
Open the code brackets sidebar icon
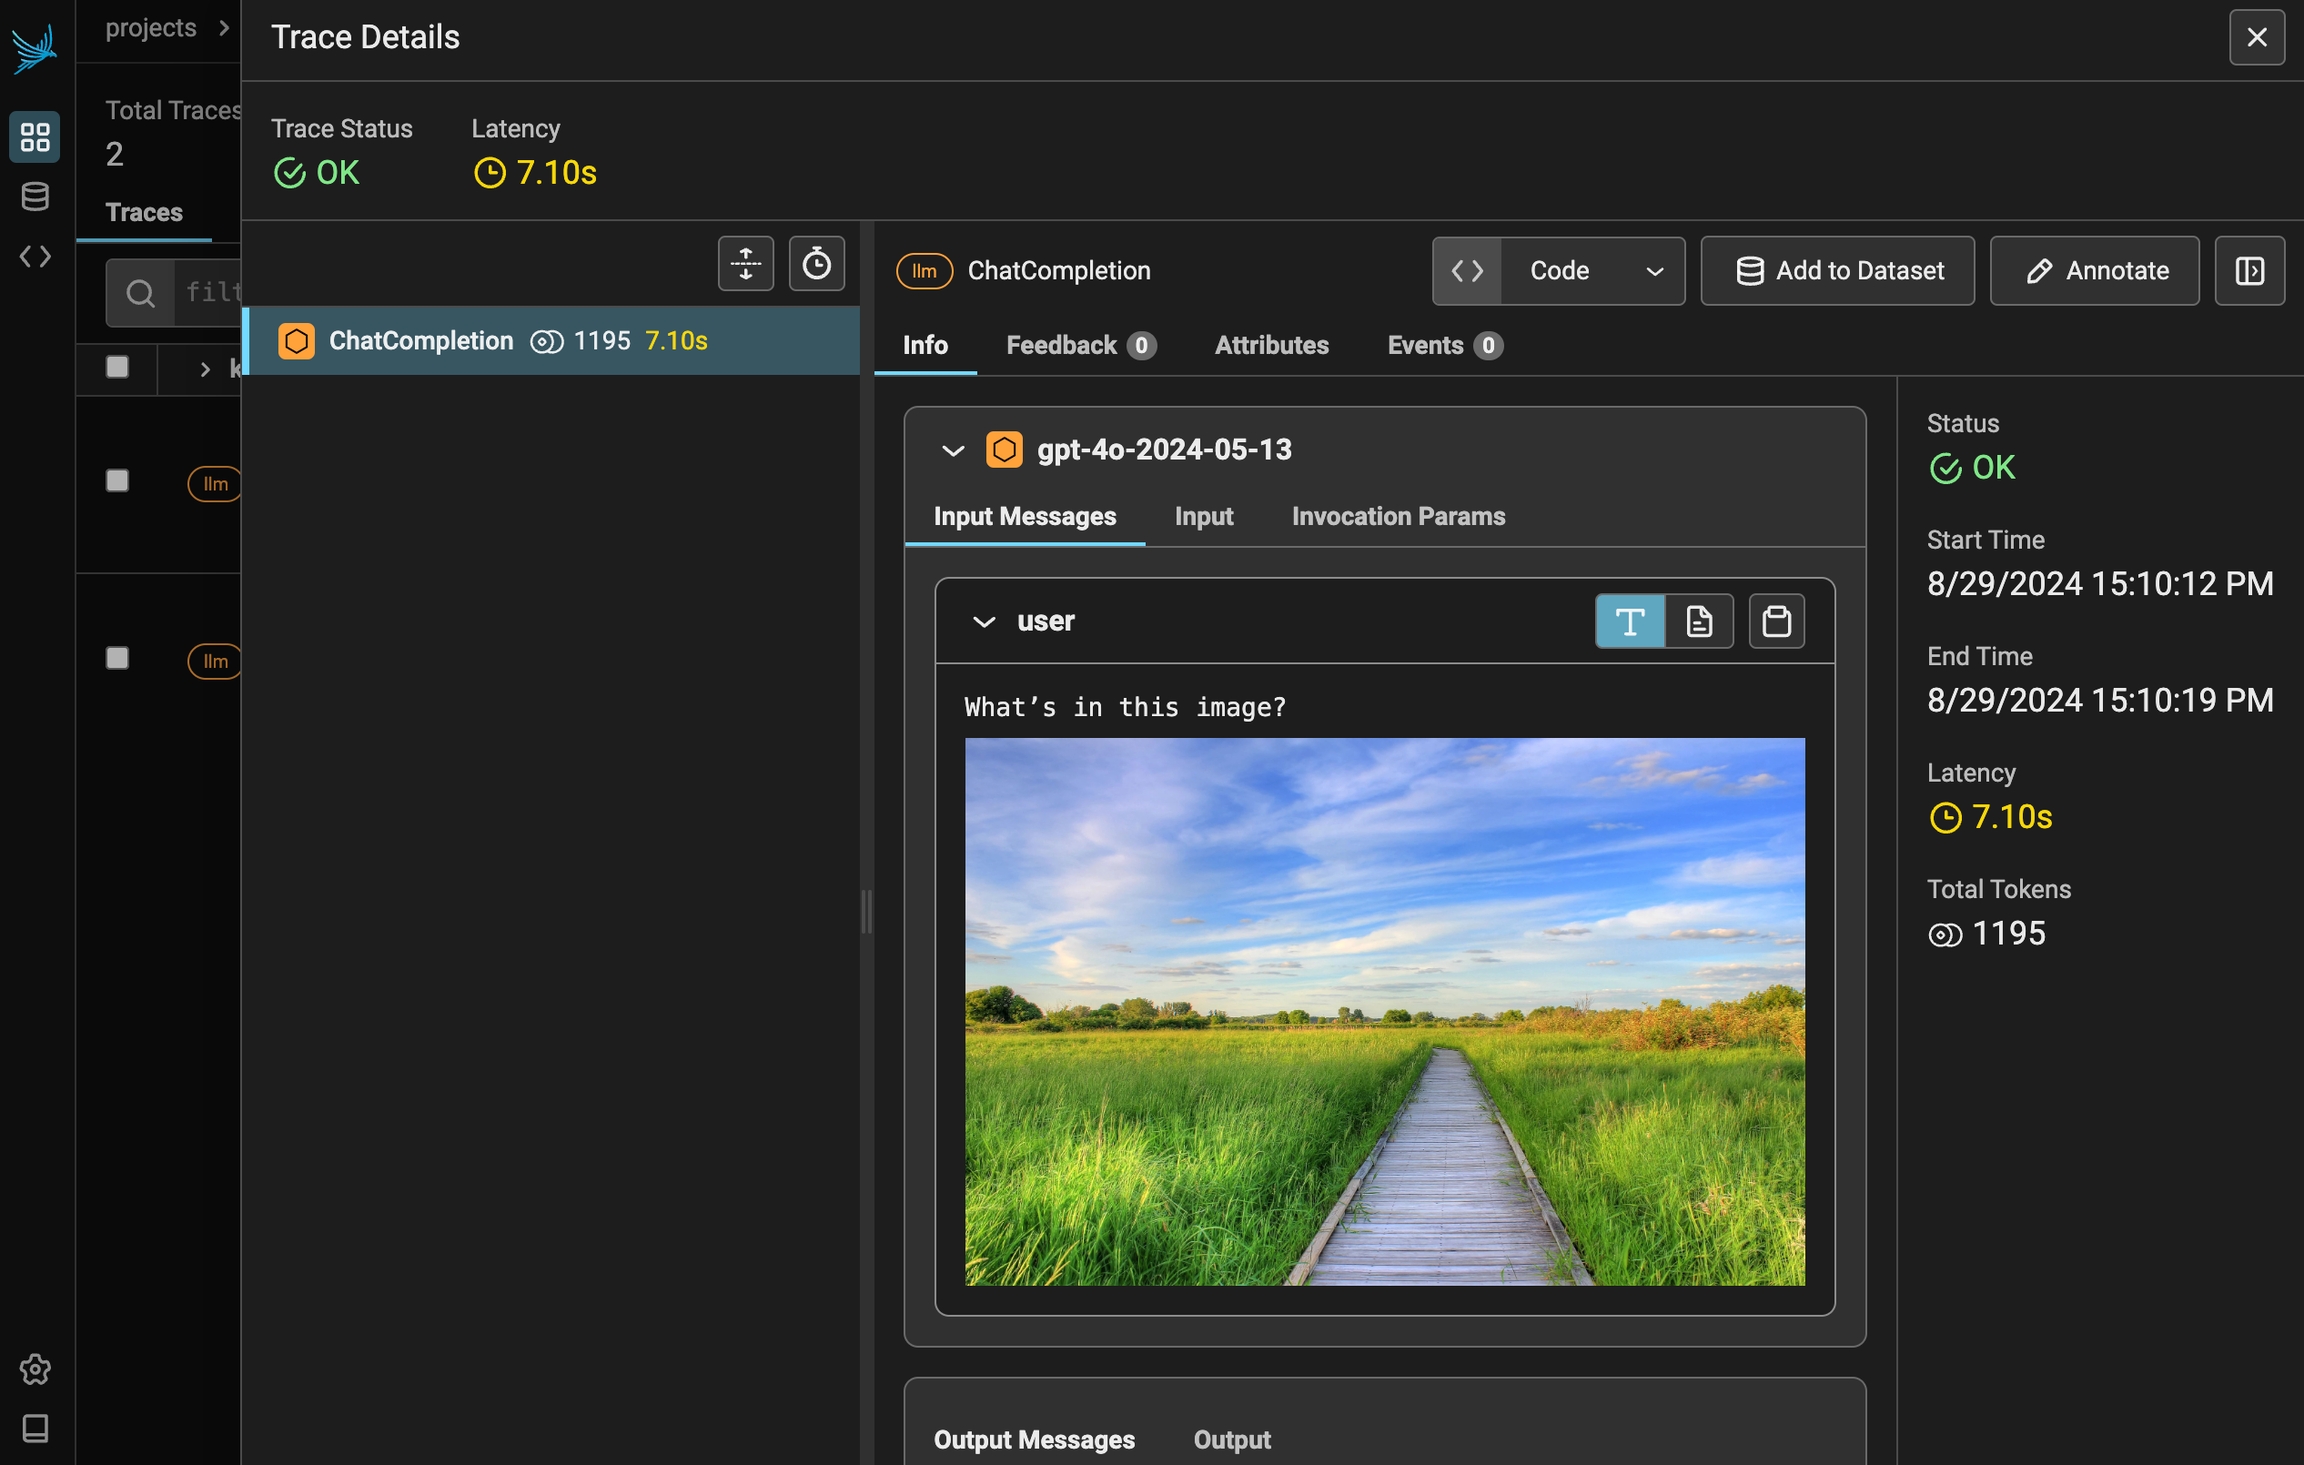[x=35, y=257]
